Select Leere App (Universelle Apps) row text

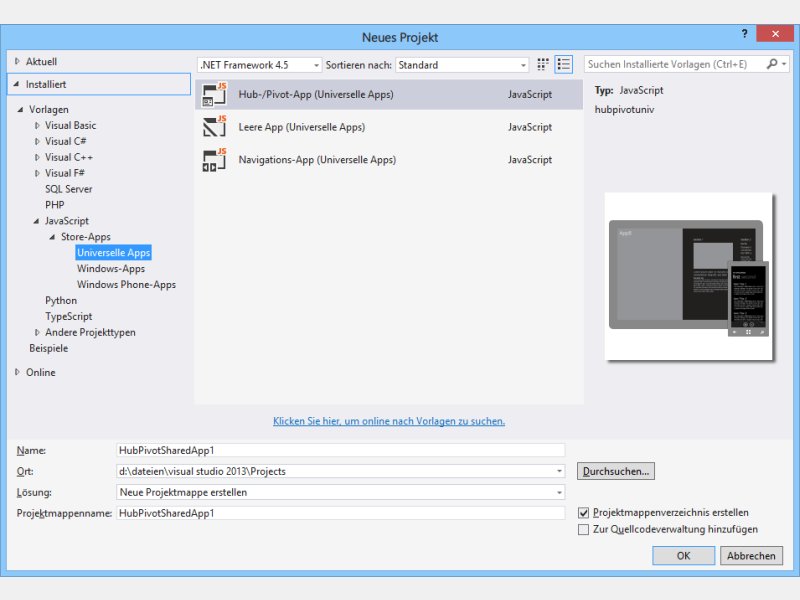[x=302, y=127]
